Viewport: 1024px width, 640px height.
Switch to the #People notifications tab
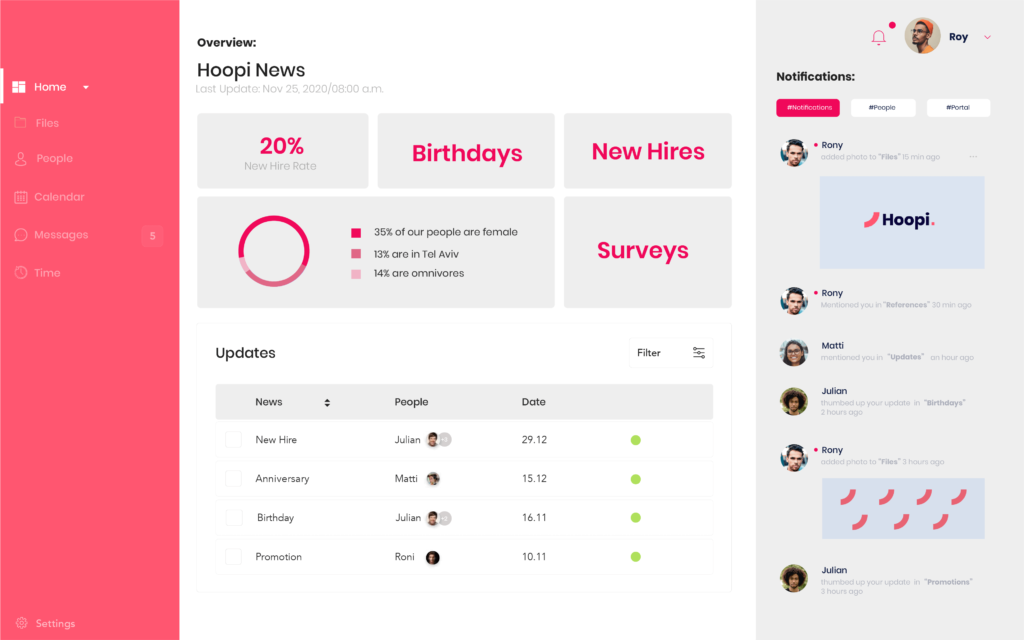[x=884, y=107]
